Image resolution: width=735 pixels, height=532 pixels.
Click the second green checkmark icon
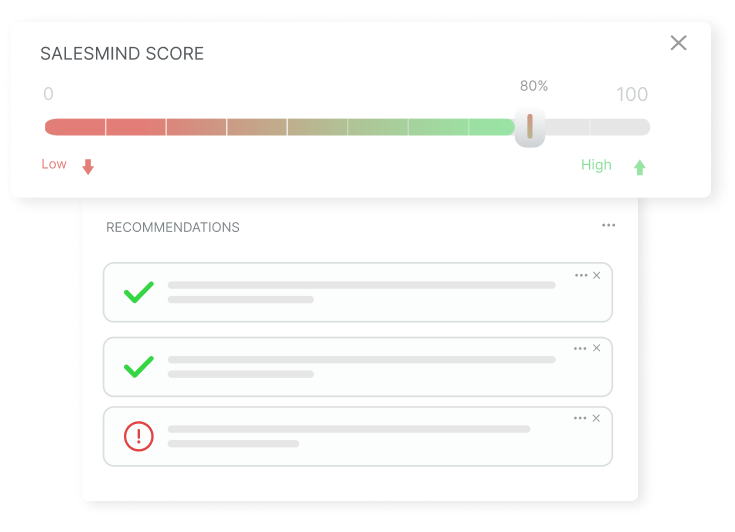pyautogui.click(x=139, y=367)
